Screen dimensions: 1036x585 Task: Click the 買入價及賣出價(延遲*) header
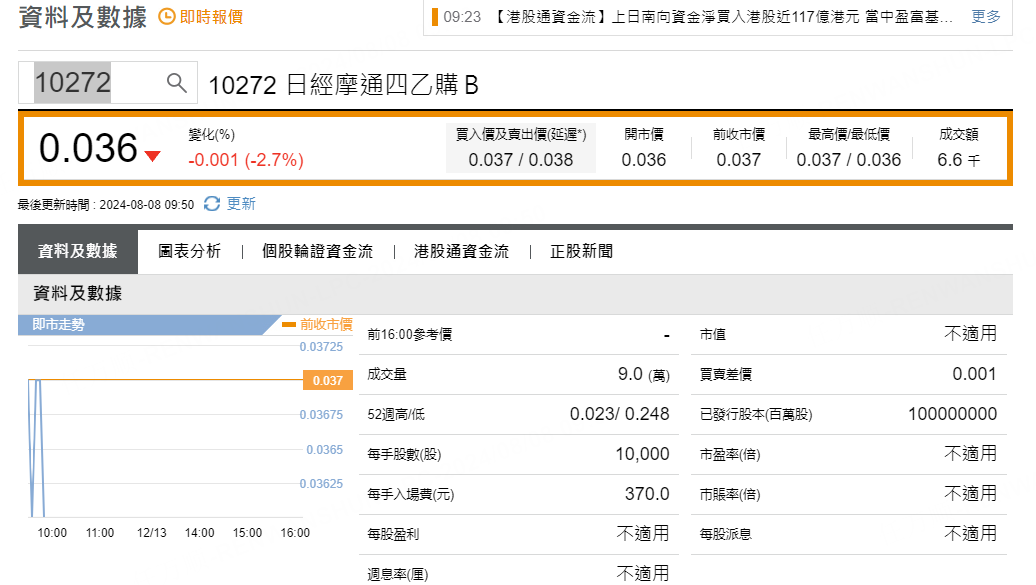coord(521,134)
